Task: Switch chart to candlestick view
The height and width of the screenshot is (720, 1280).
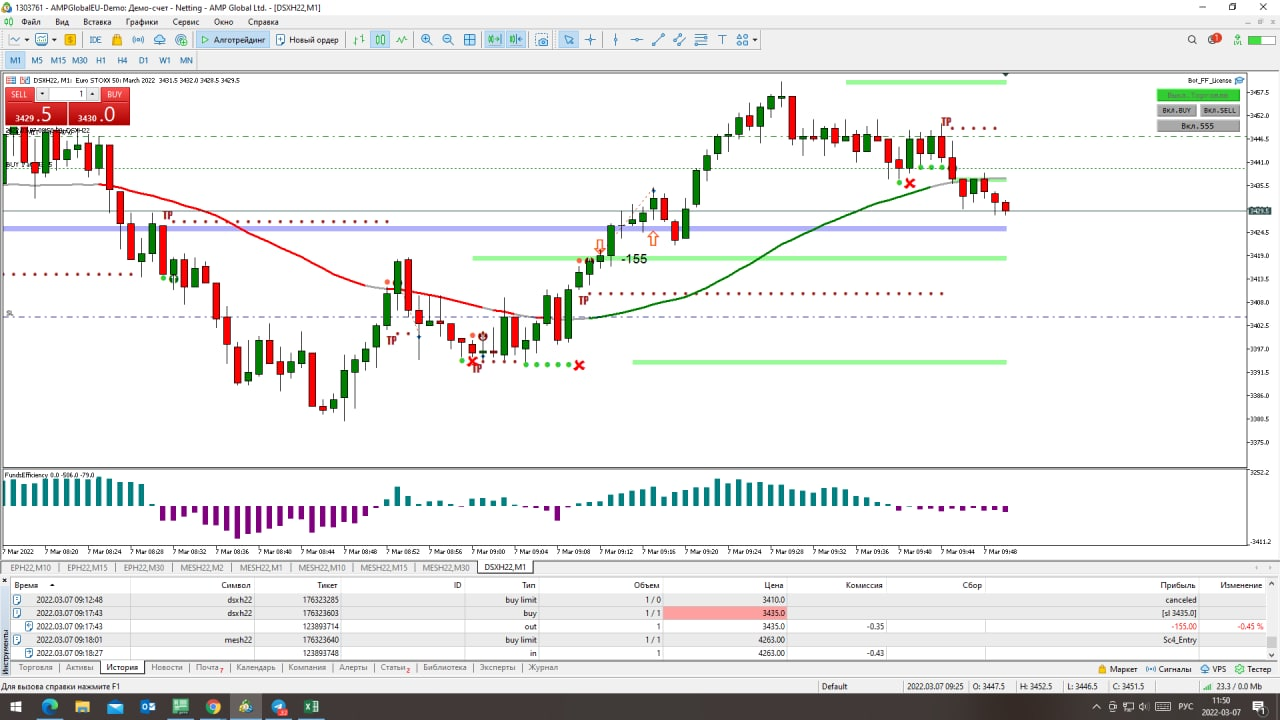Action: (381, 40)
